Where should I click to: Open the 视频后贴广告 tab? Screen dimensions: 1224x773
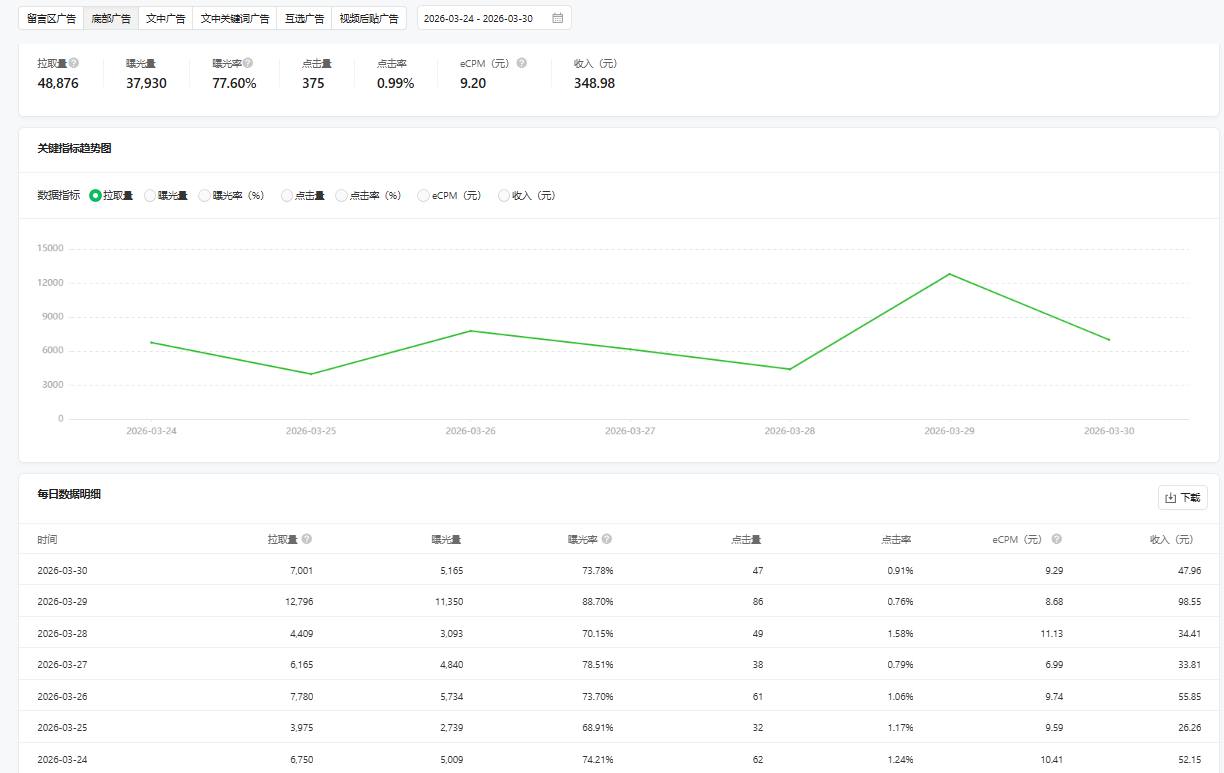pos(368,18)
